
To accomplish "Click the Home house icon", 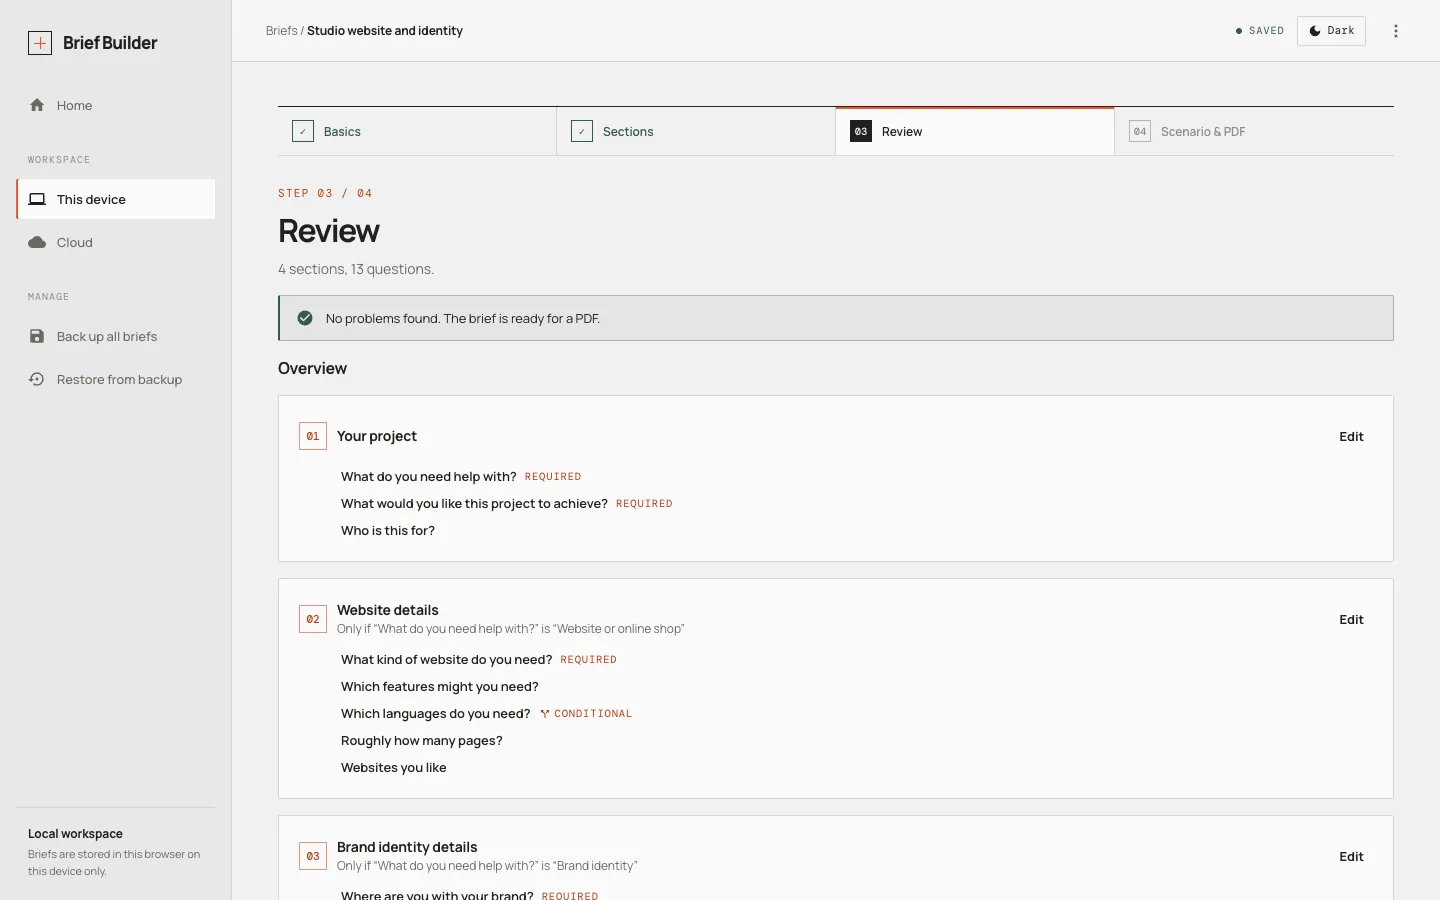I will pyautogui.click(x=37, y=105).
